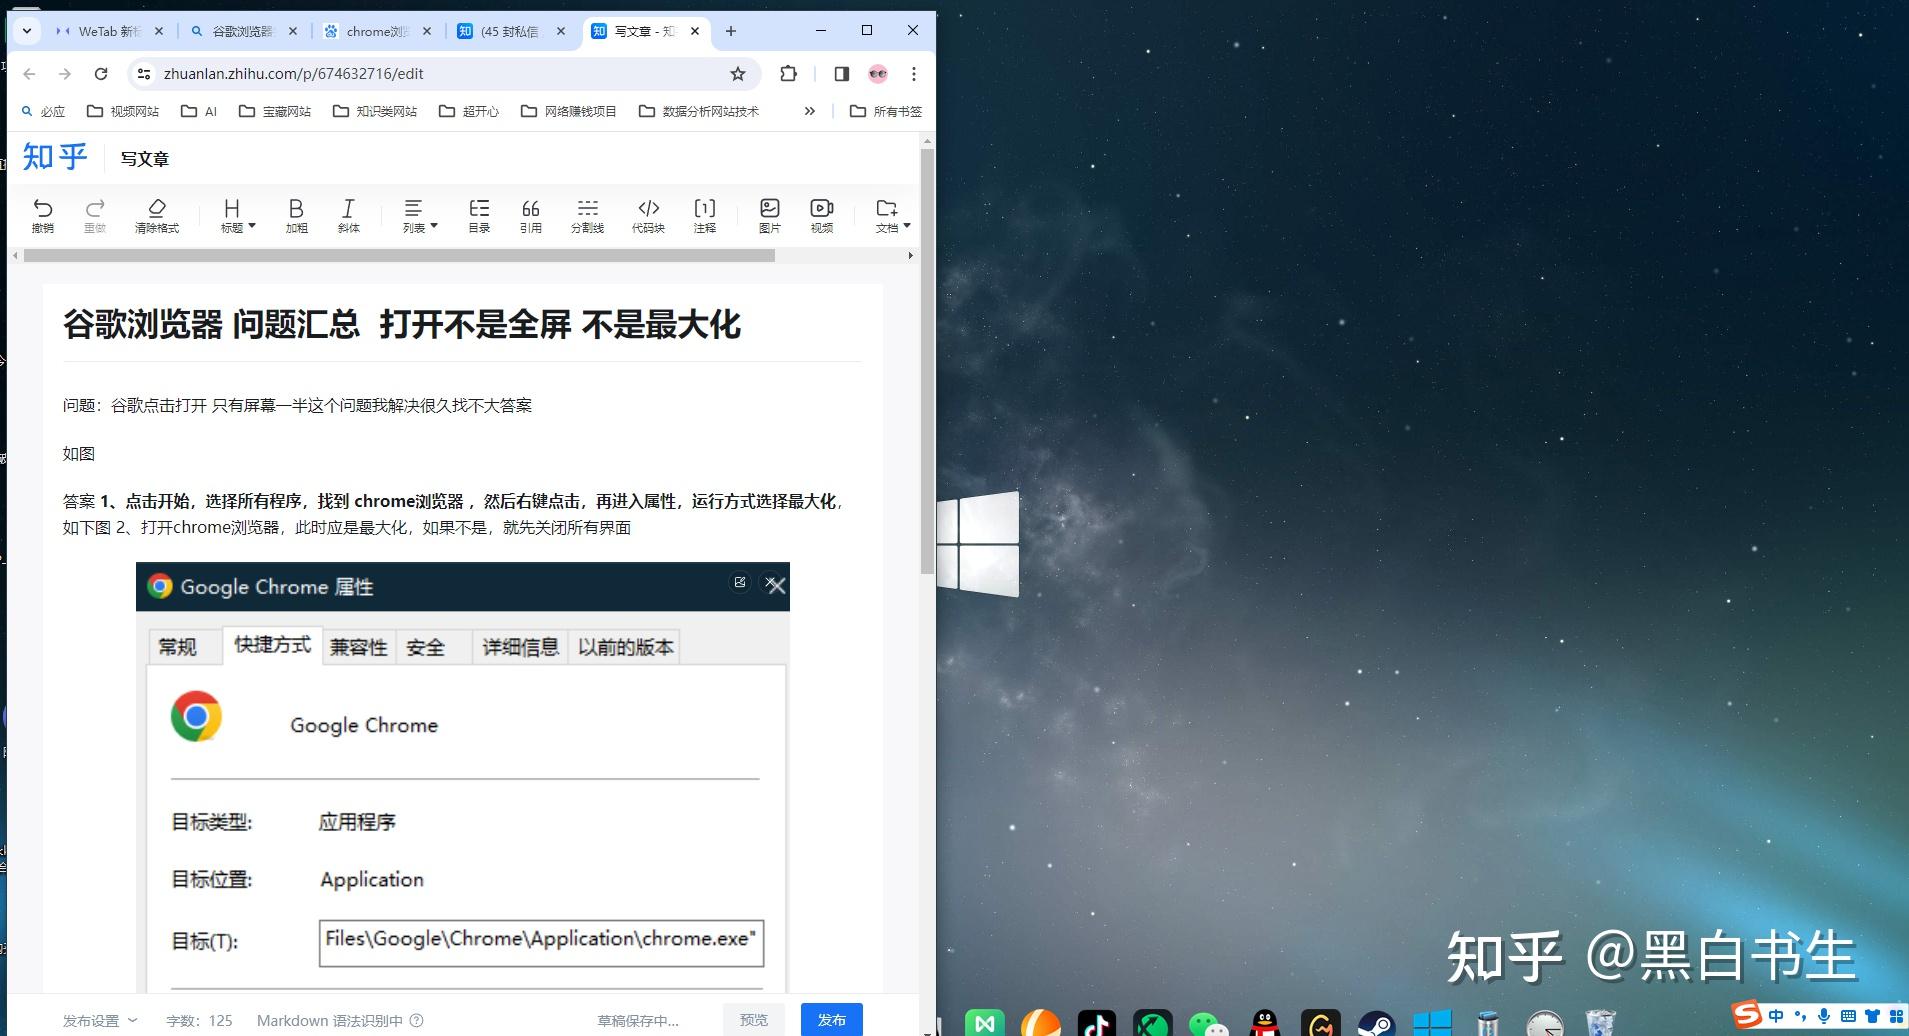Screen dimensions: 1909x1036
Task: Toggle the Chrome side panel
Action: 842,74
